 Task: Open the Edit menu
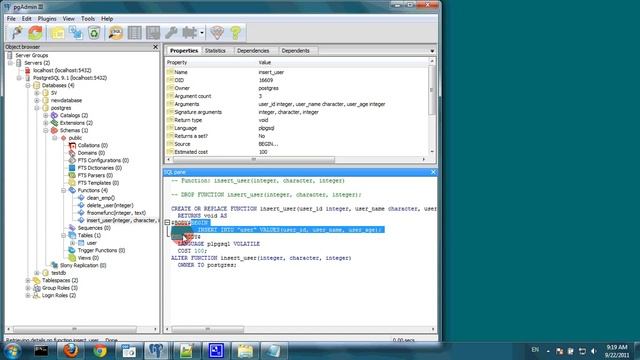tap(27, 19)
